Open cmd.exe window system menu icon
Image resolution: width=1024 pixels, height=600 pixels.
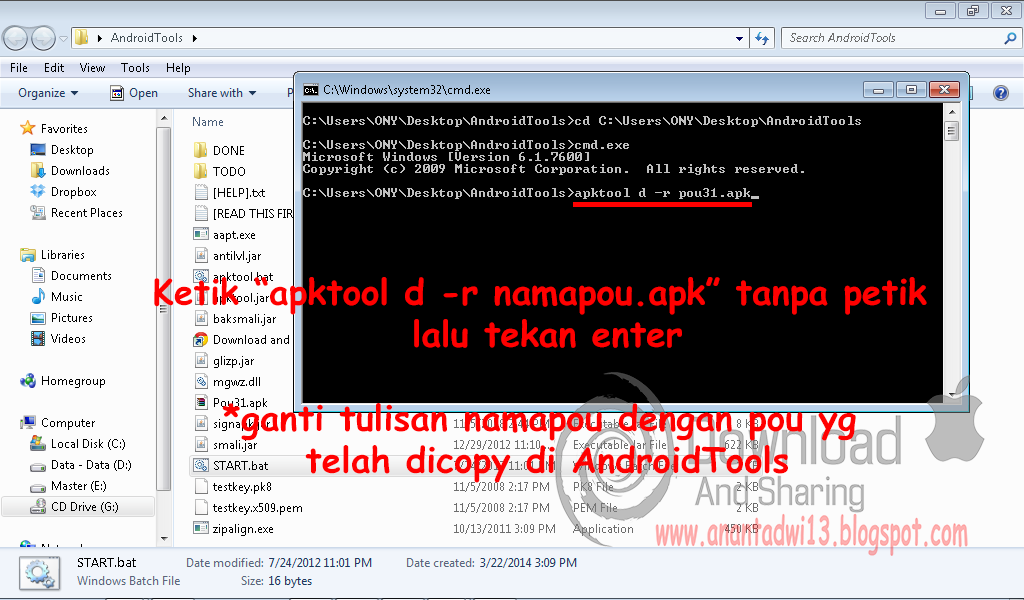pyautogui.click(x=310, y=90)
